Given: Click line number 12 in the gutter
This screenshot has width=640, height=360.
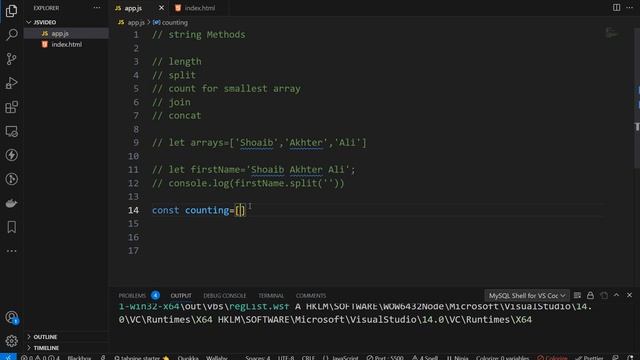Looking at the screenshot, I should click(133, 183).
